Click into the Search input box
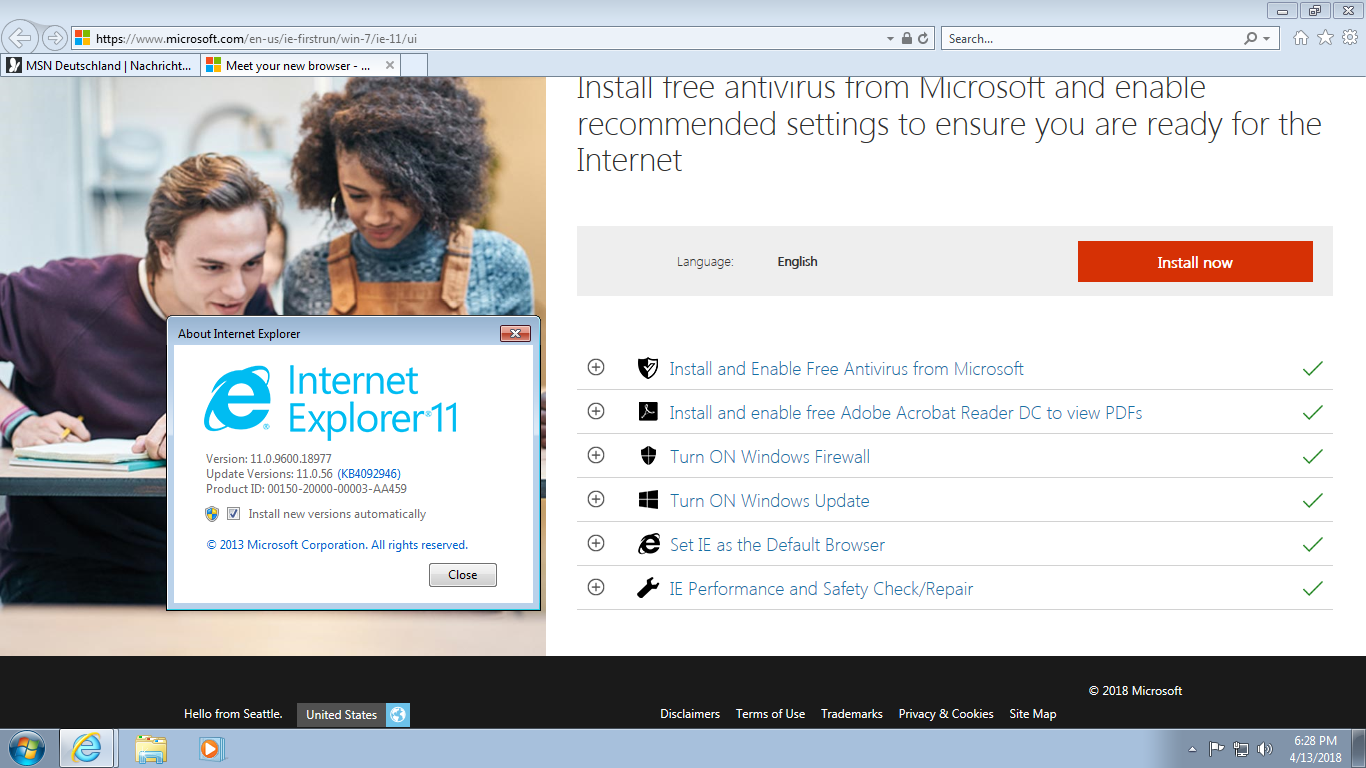 (1091, 38)
